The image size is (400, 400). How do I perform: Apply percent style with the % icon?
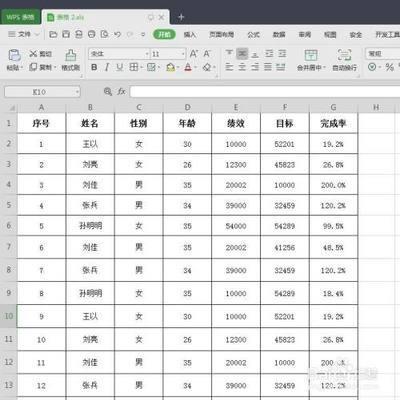pyautogui.click(x=389, y=67)
